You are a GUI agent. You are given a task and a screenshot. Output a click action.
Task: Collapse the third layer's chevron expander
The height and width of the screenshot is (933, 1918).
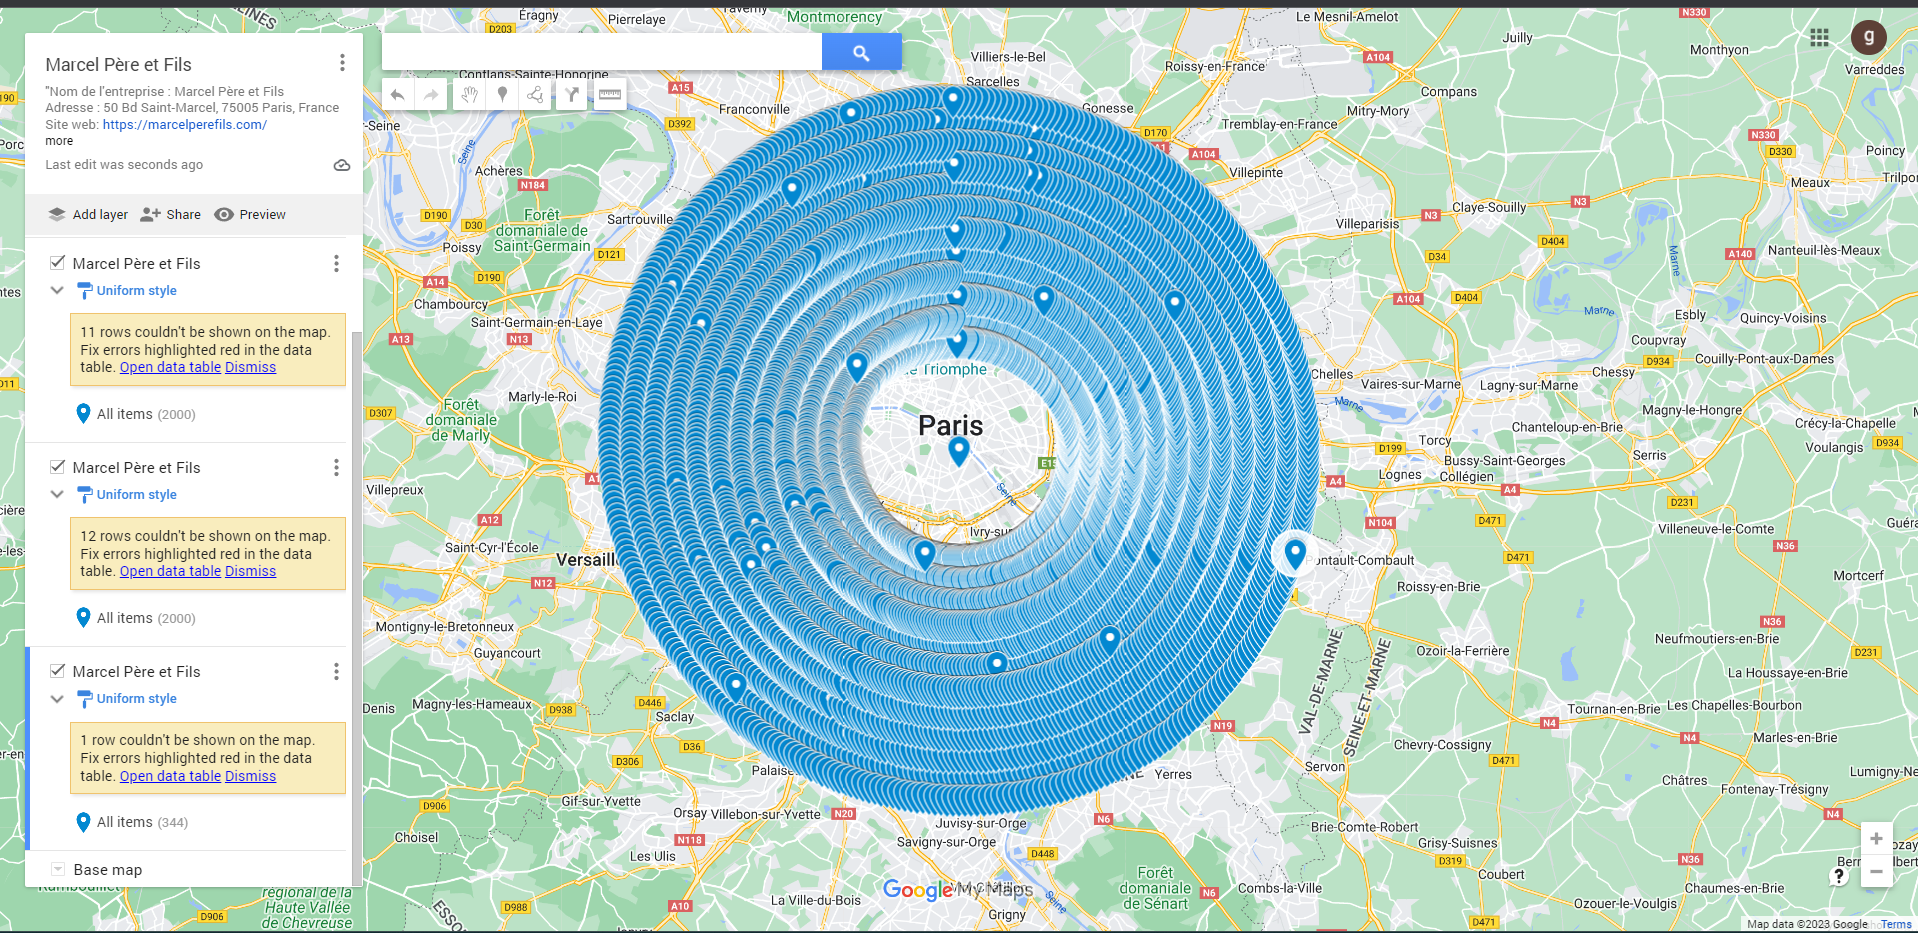click(57, 699)
